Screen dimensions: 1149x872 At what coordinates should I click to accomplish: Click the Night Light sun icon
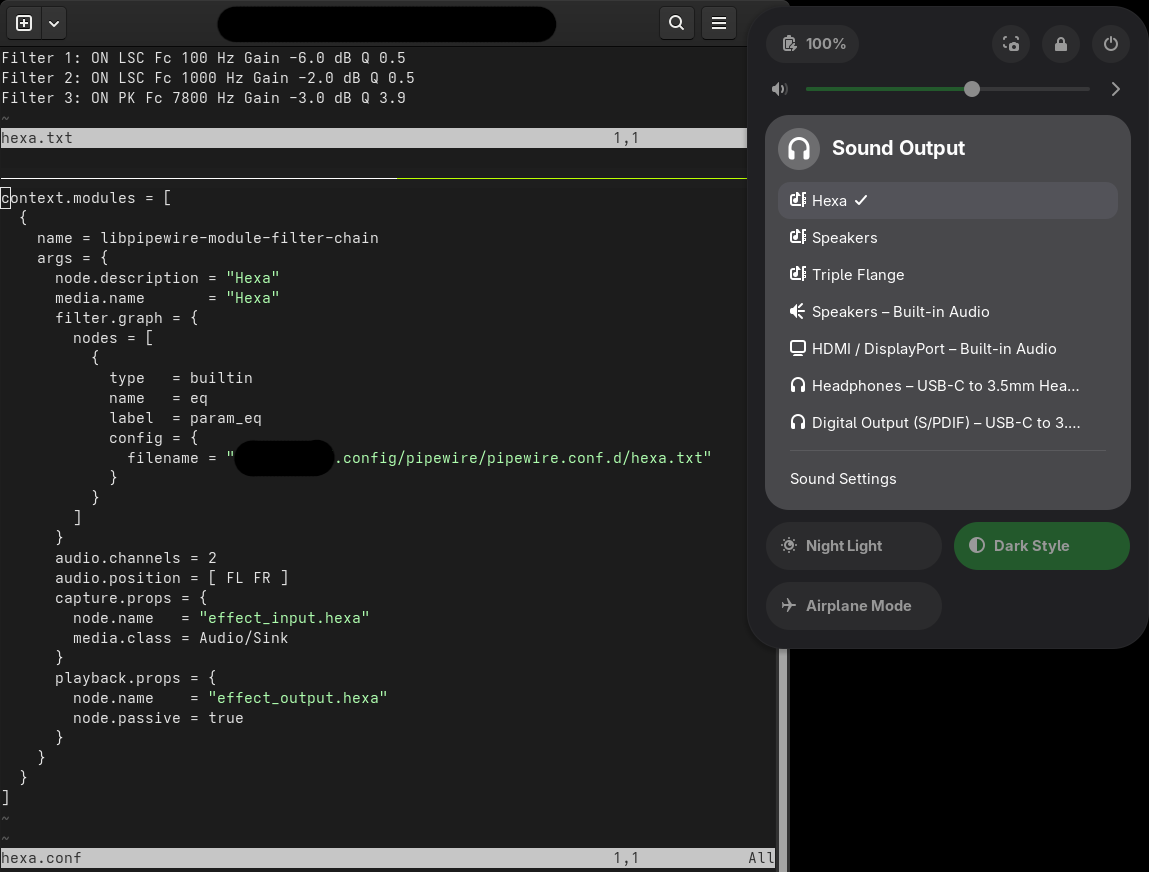789,545
